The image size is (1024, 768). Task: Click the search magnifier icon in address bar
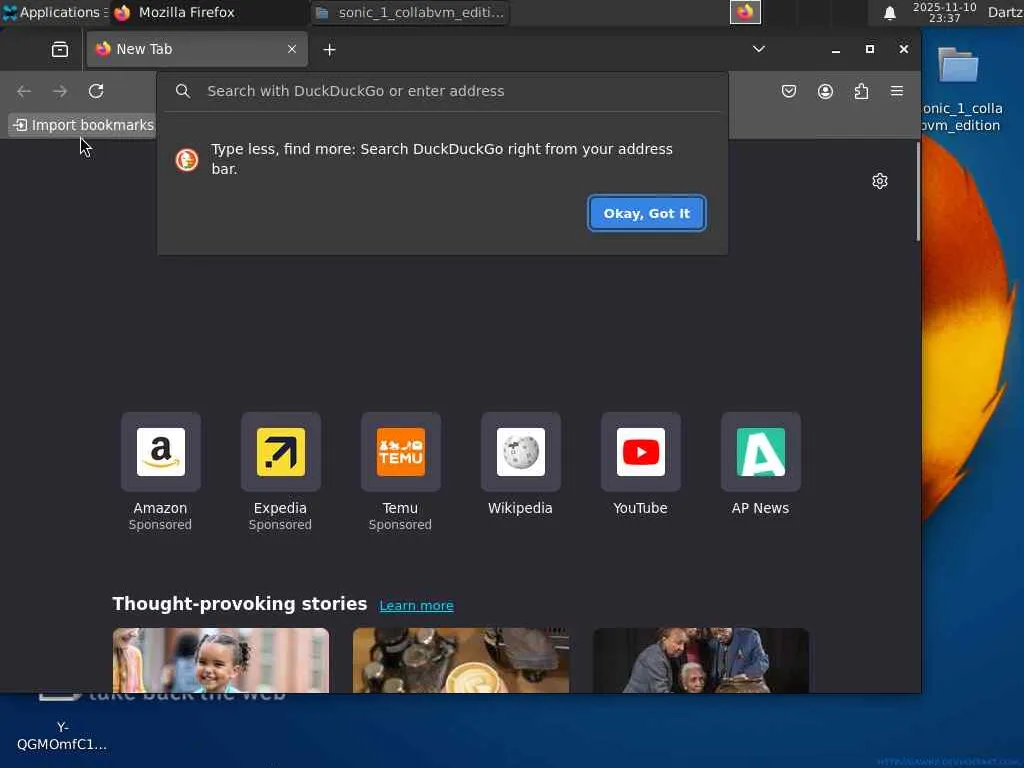click(183, 91)
